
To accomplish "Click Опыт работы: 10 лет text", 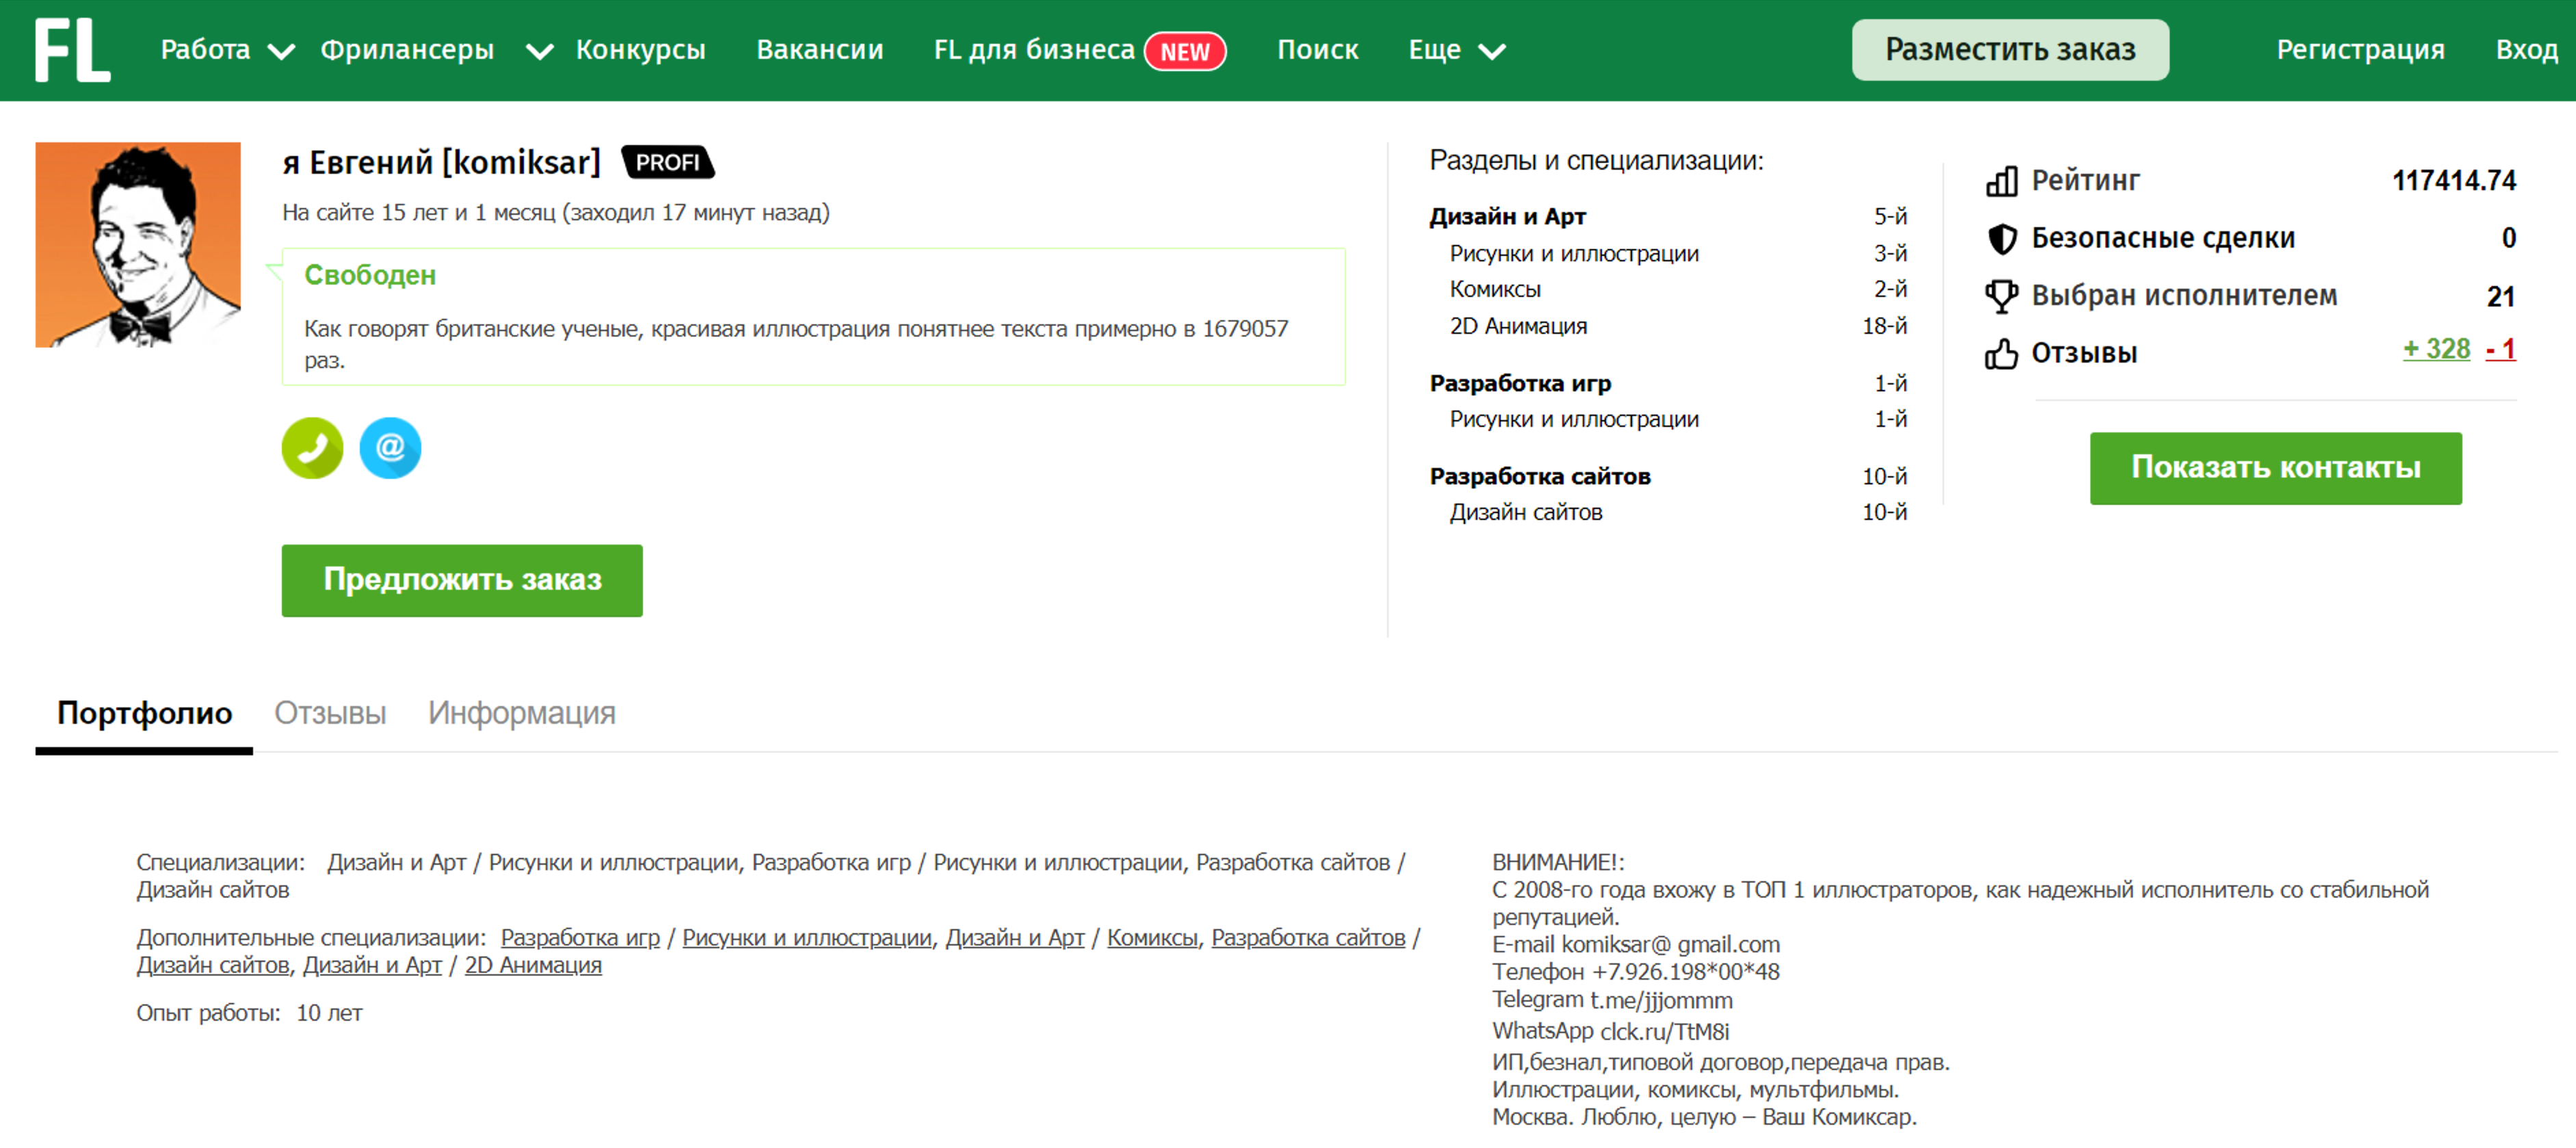I will click(x=249, y=1014).
